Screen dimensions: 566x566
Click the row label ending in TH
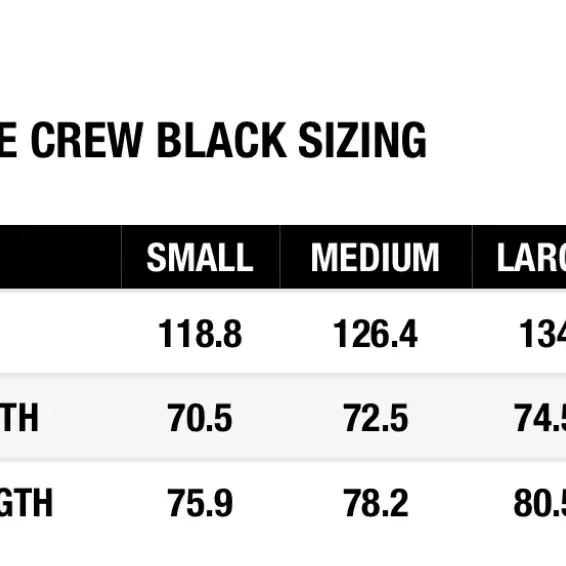coord(19,418)
